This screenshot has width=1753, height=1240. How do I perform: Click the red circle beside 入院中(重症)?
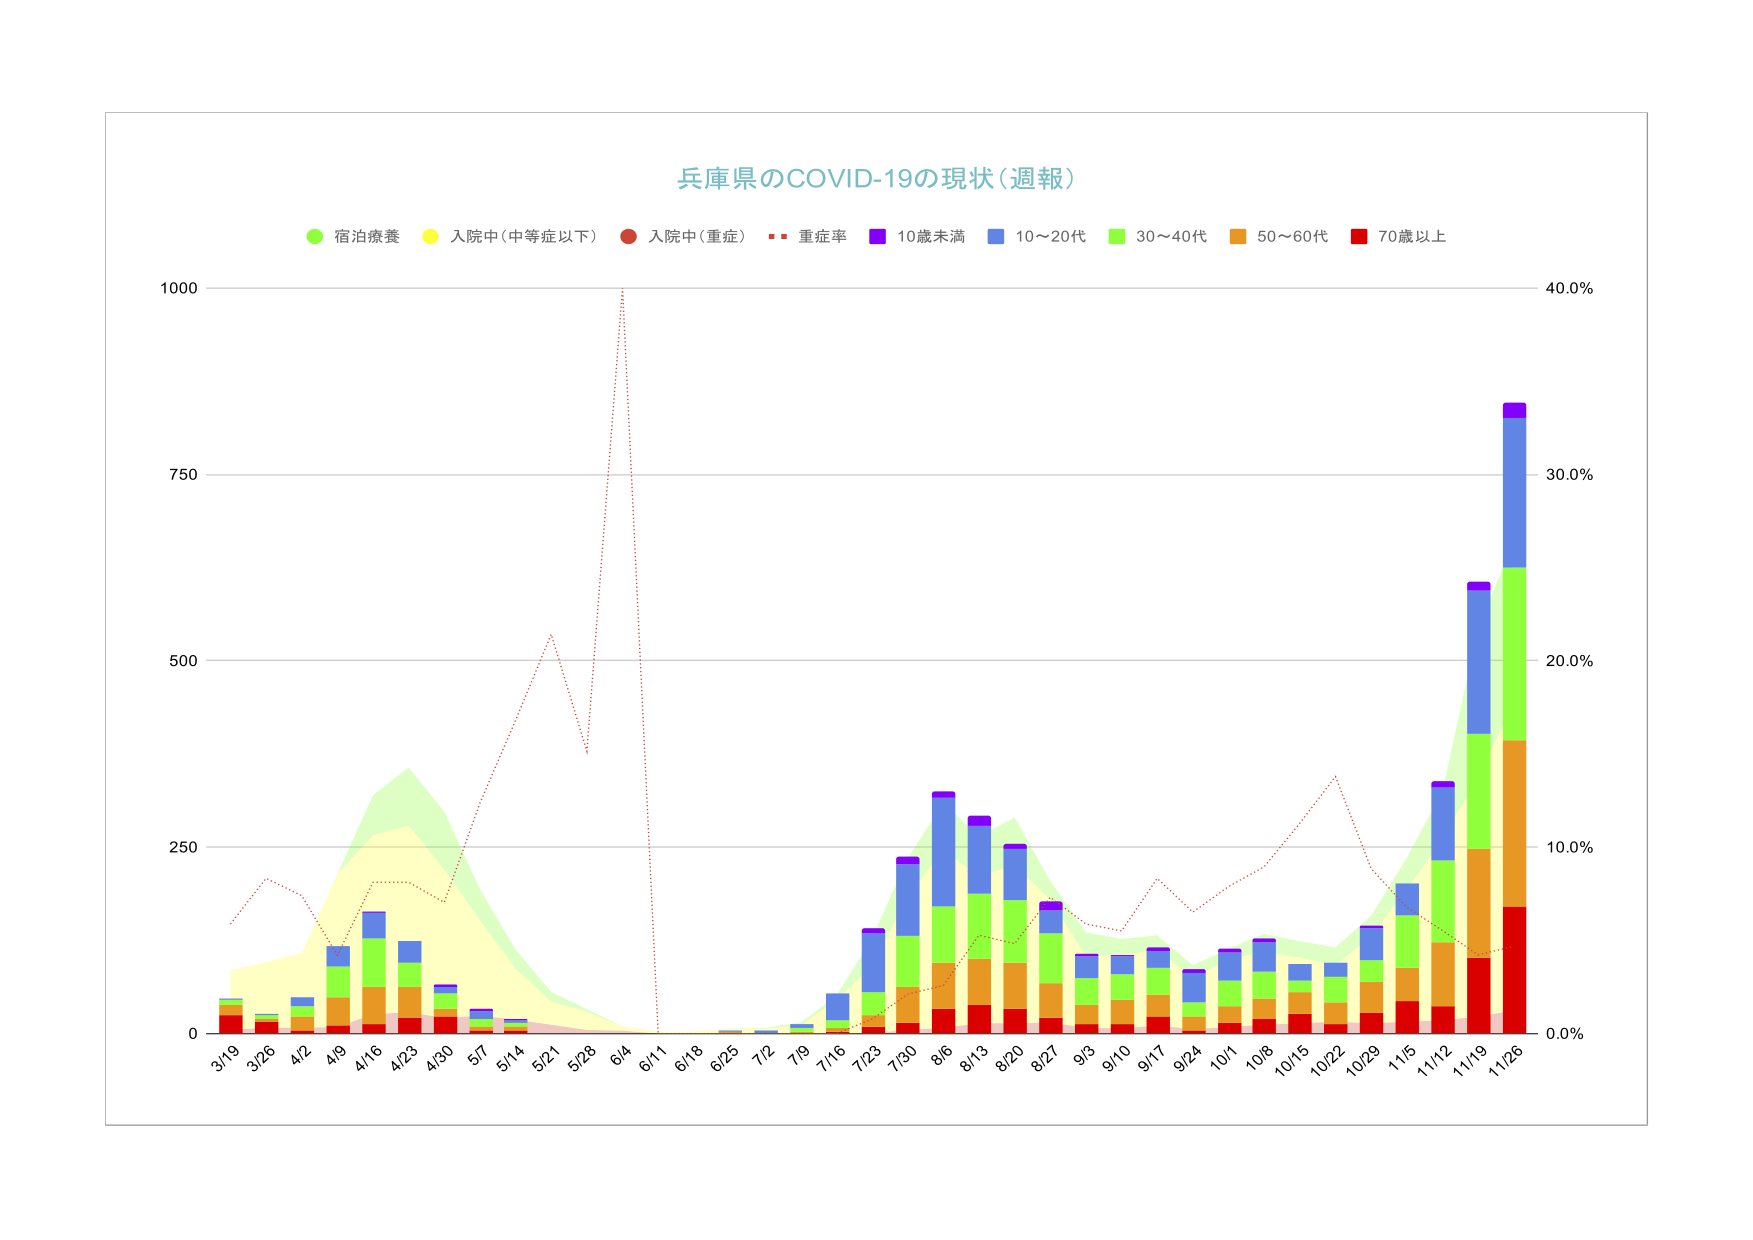click(x=628, y=237)
